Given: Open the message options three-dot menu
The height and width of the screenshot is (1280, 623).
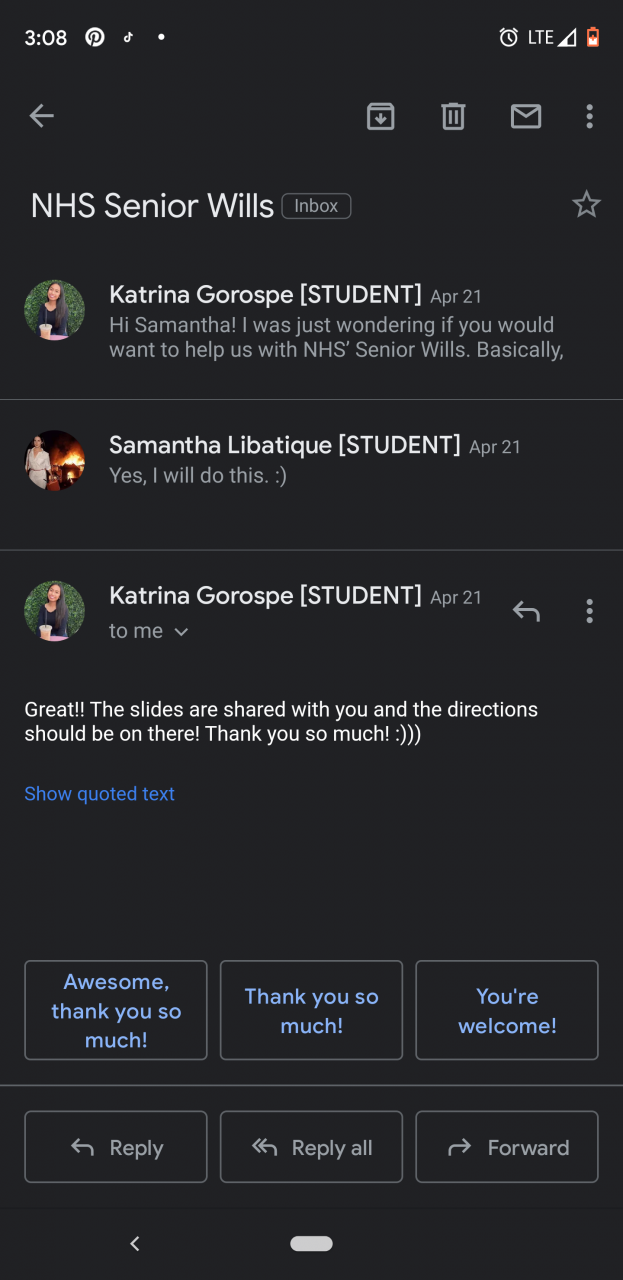Looking at the screenshot, I should click(589, 610).
